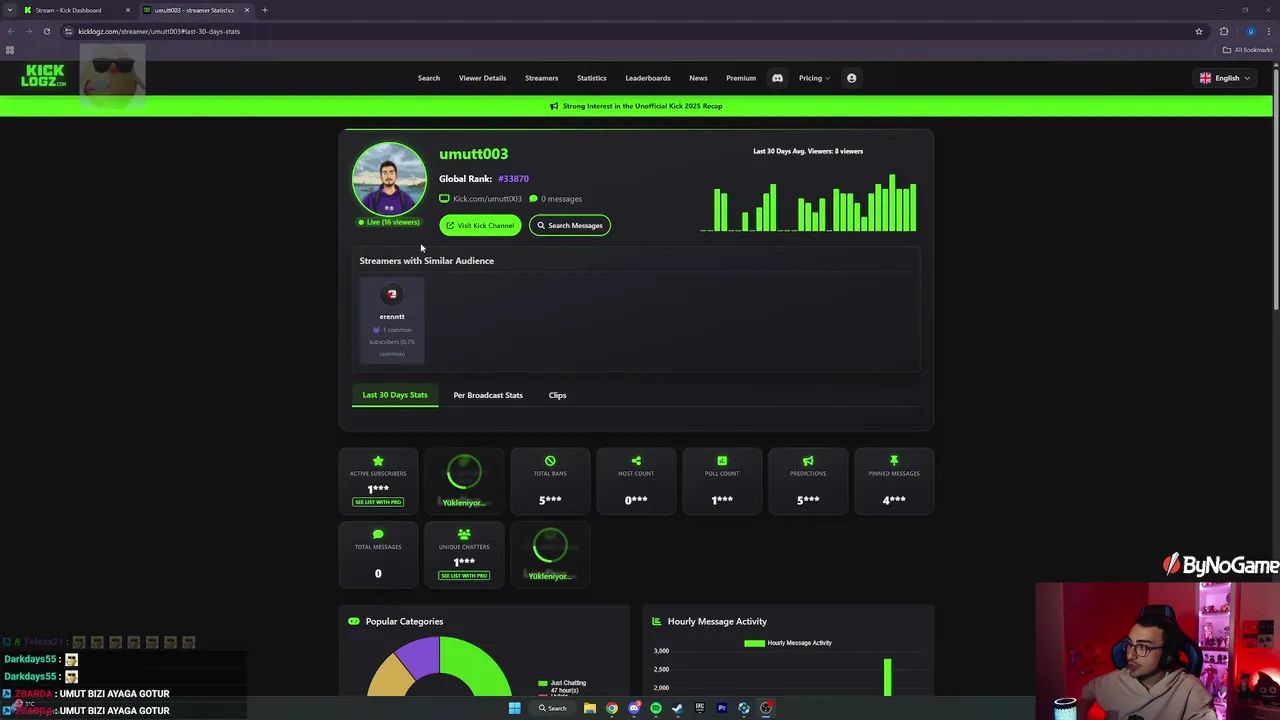The width and height of the screenshot is (1280, 720).
Task: Open Epic Games Launcher from the taskbar
Action: coord(700,708)
